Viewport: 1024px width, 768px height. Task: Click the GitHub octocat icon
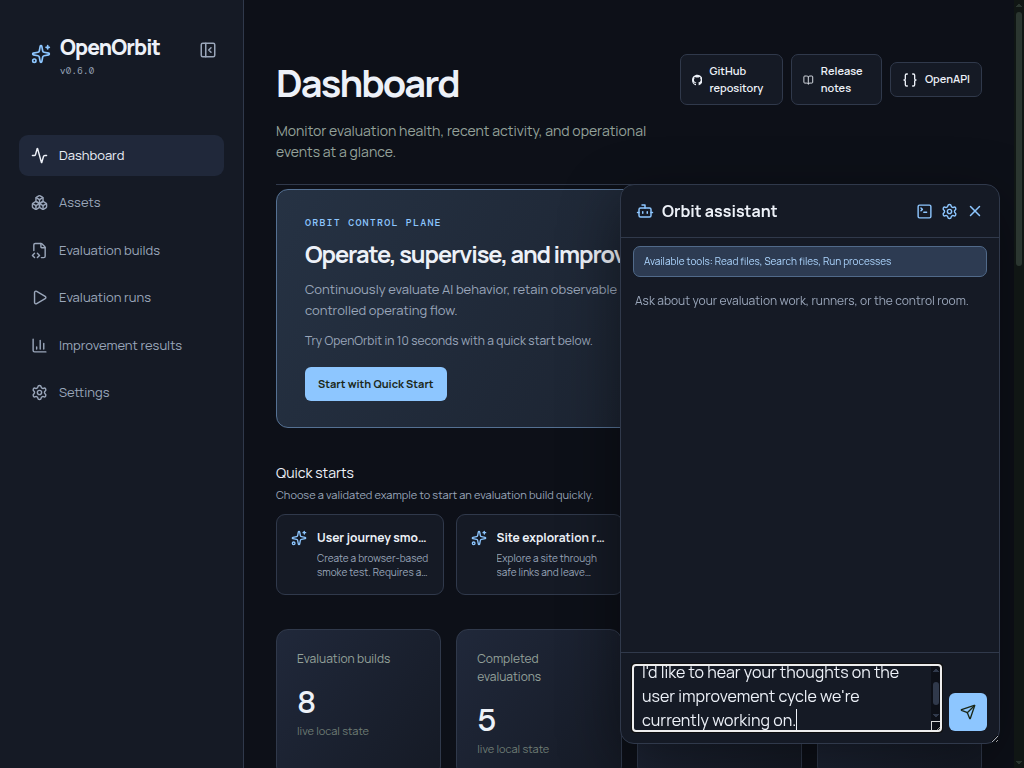pos(697,80)
